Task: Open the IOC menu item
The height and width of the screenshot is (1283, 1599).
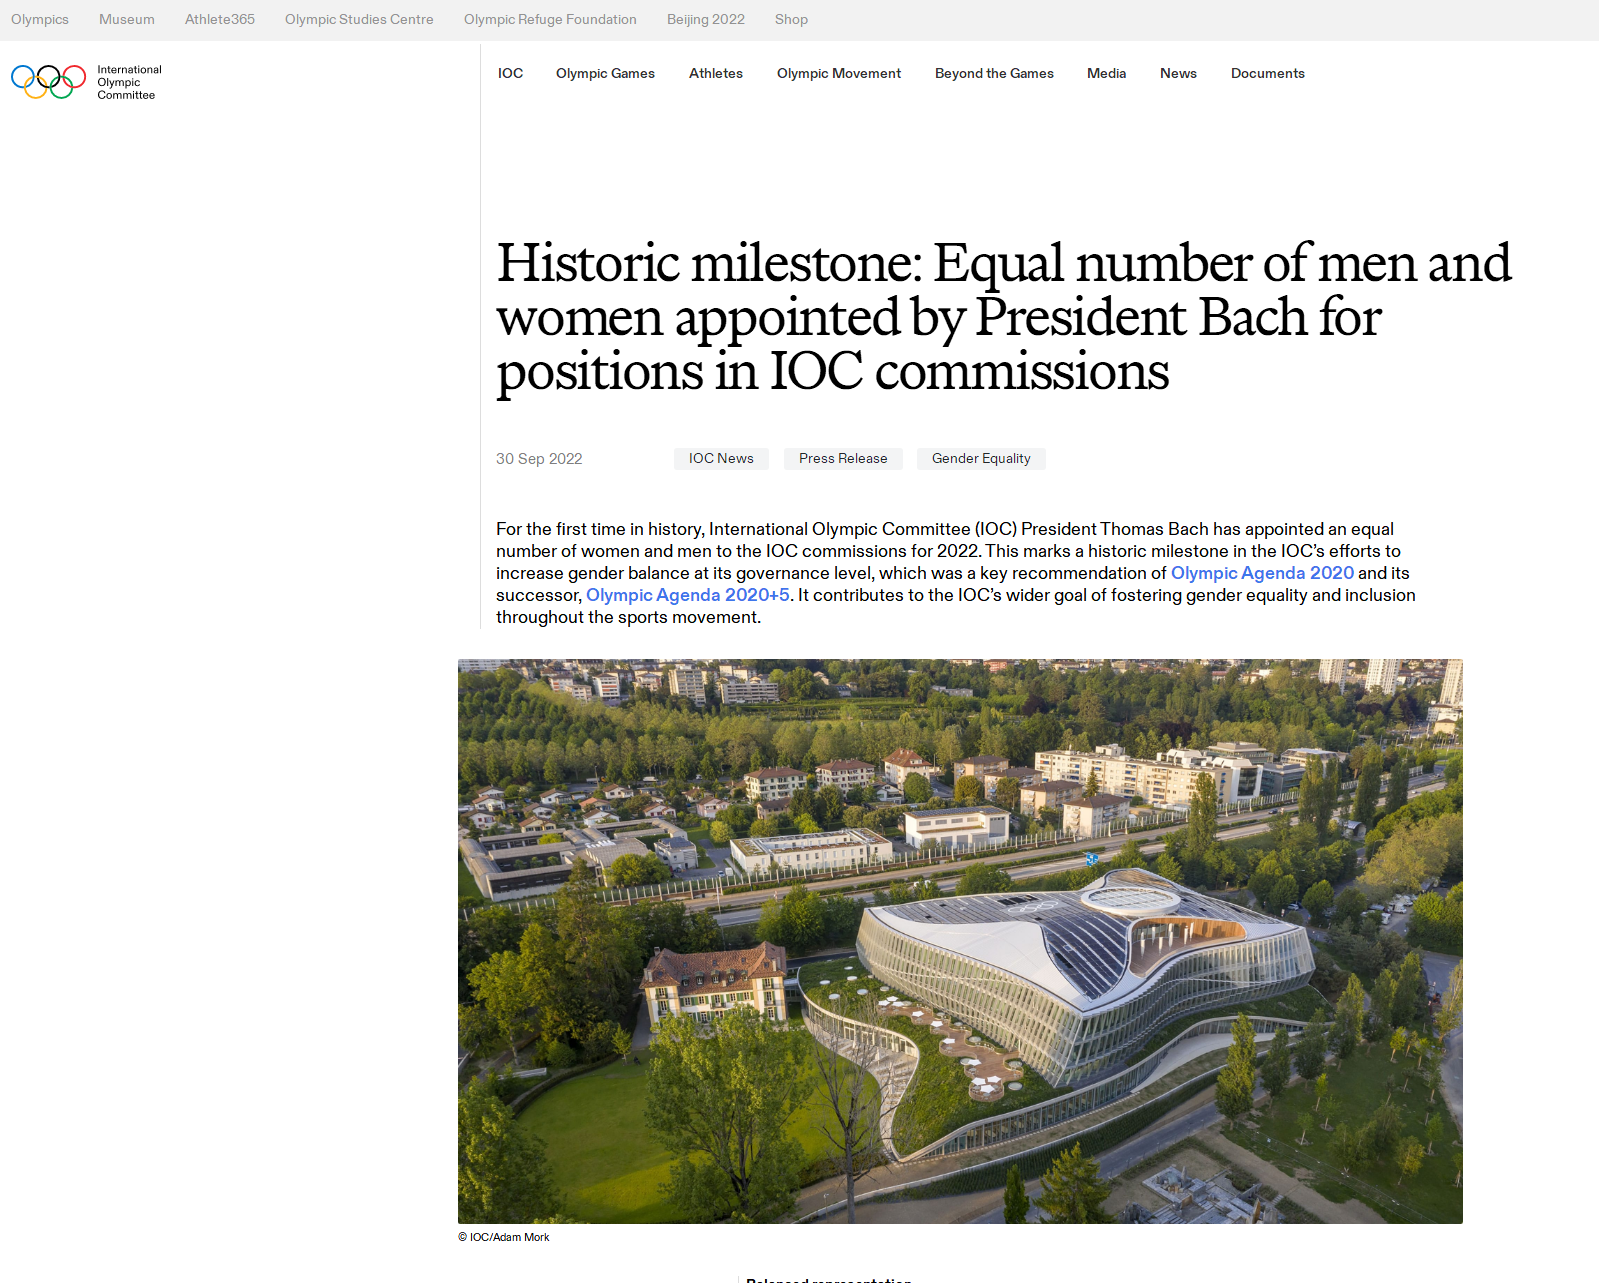Action: point(510,73)
